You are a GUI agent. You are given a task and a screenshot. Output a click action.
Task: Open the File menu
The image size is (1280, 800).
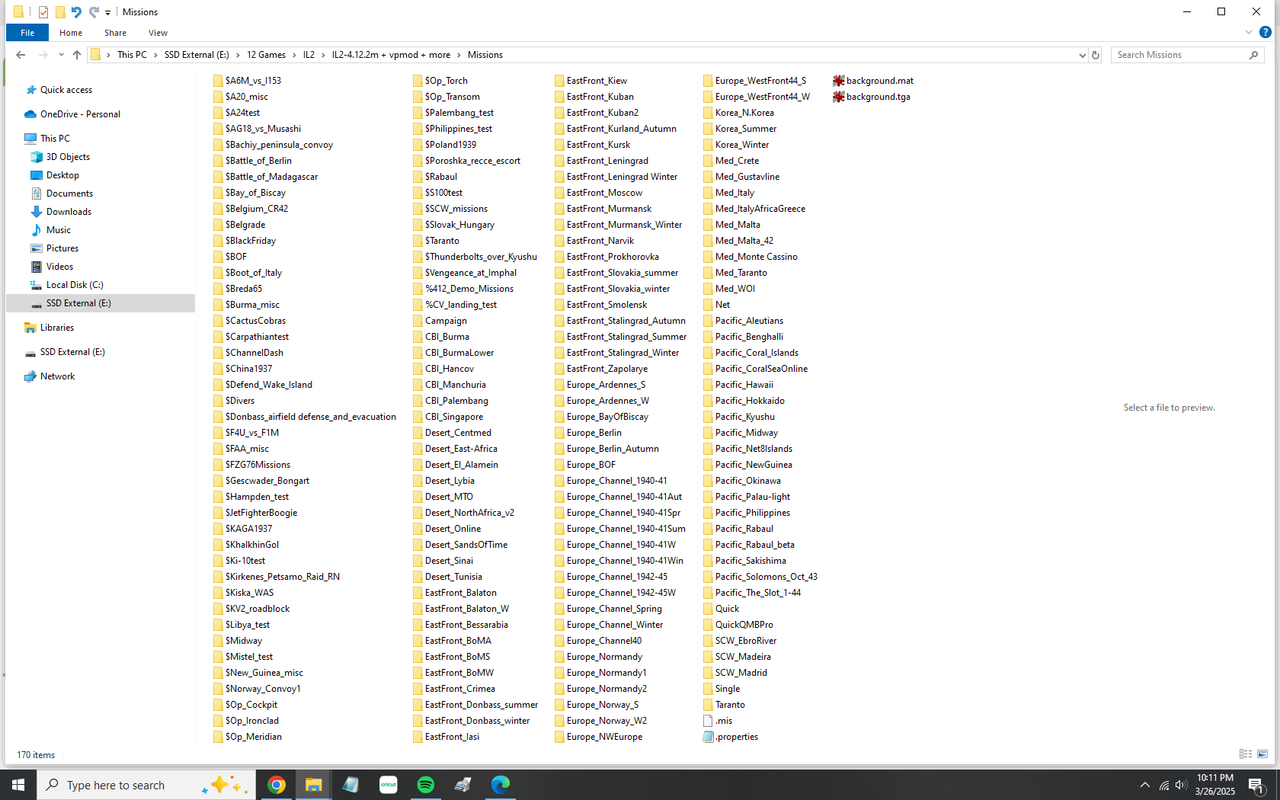point(27,32)
